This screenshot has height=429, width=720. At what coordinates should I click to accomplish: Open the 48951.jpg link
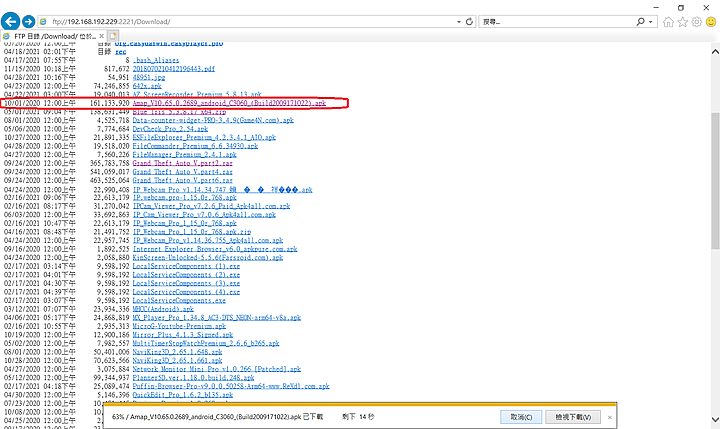[x=149, y=78]
